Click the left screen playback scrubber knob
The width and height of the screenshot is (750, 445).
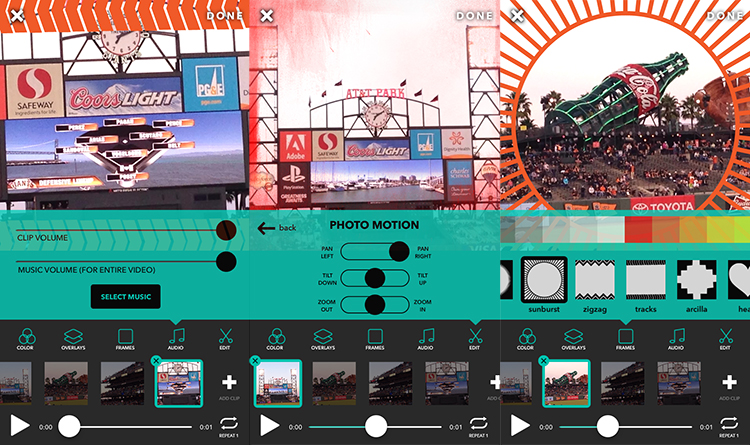click(x=69, y=426)
